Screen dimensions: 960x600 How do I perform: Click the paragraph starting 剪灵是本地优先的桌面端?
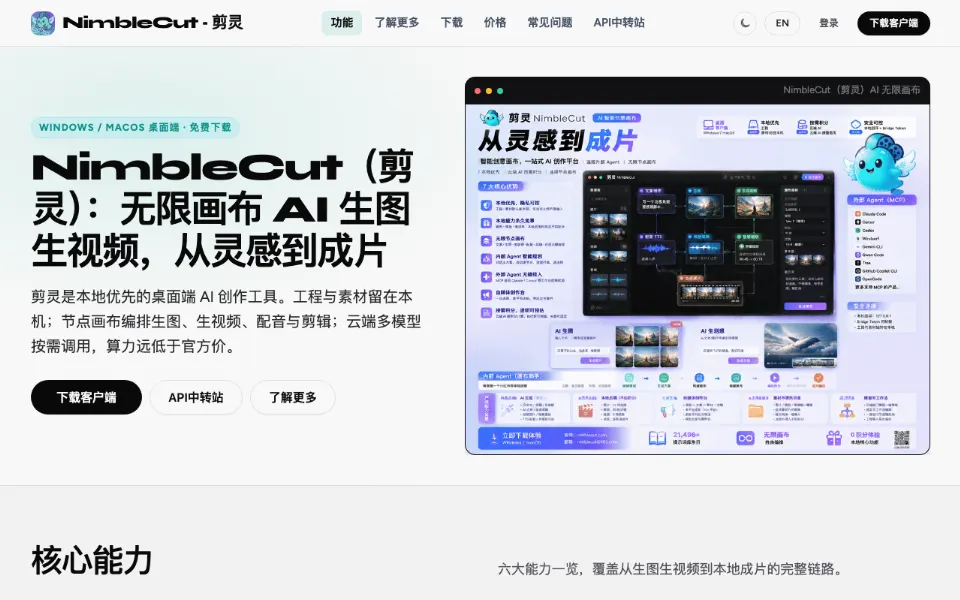coord(227,321)
